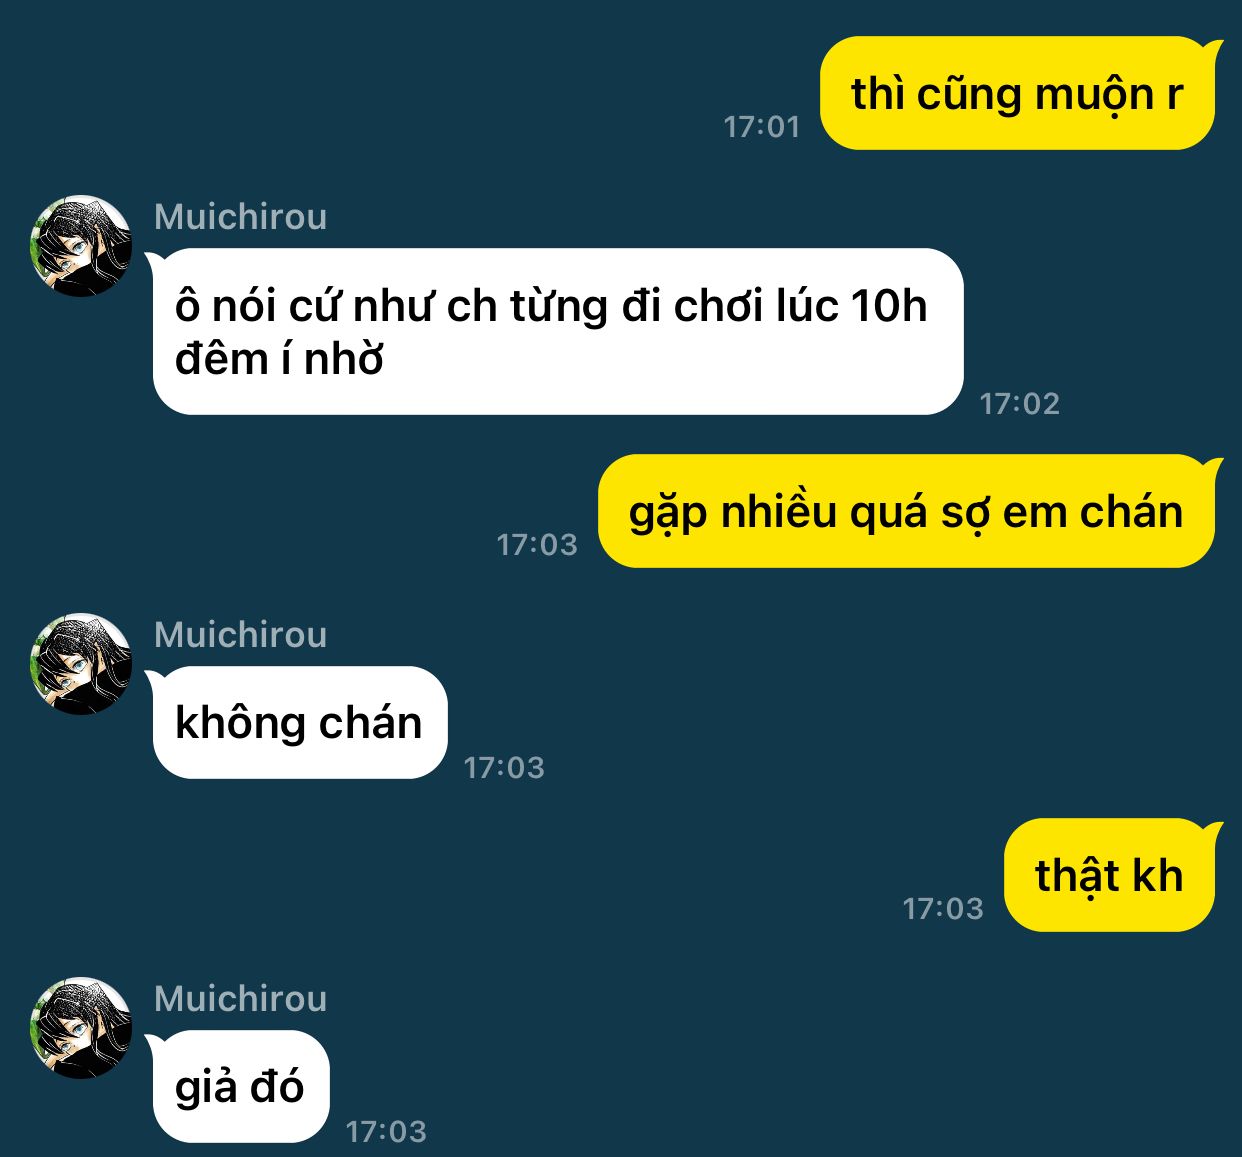Click the 17:03 timestamp beside 'gặp nhiều quá'
1242x1157 pixels.
[538, 545]
